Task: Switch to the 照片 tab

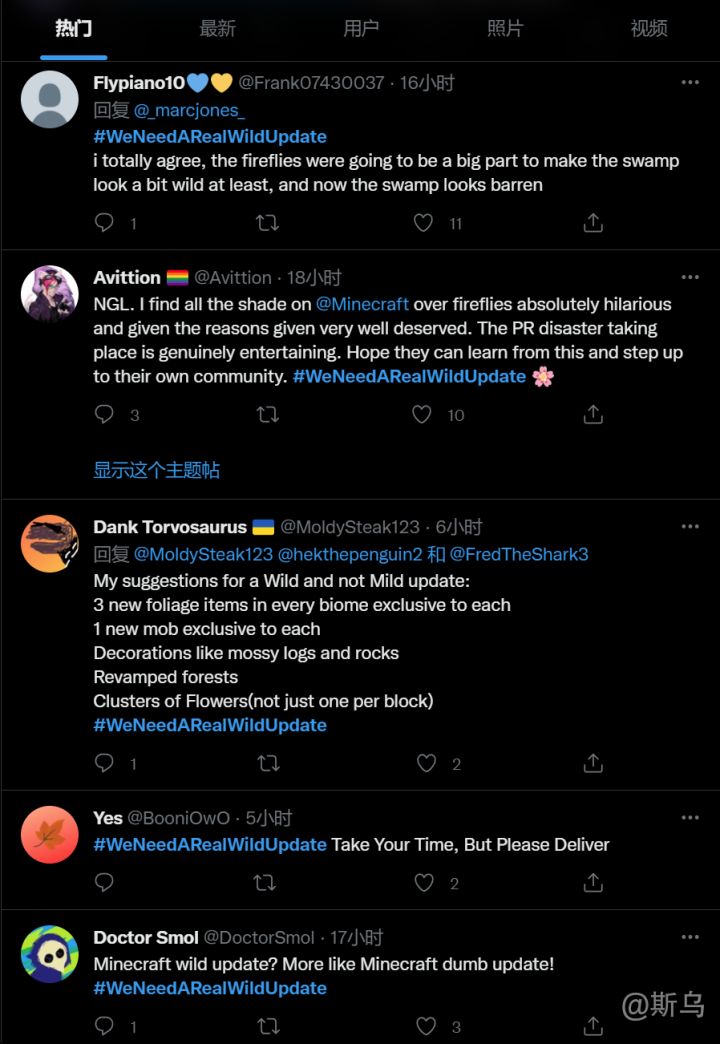Action: click(x=505, y=29)
